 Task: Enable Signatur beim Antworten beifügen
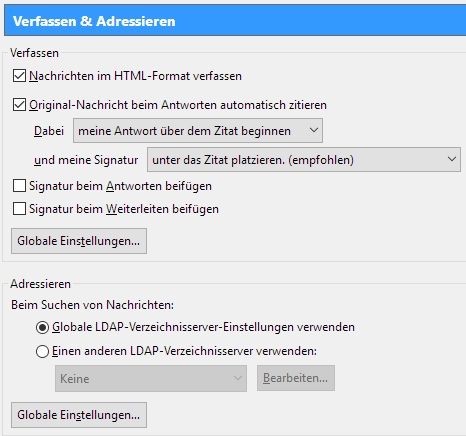[19, 186]
